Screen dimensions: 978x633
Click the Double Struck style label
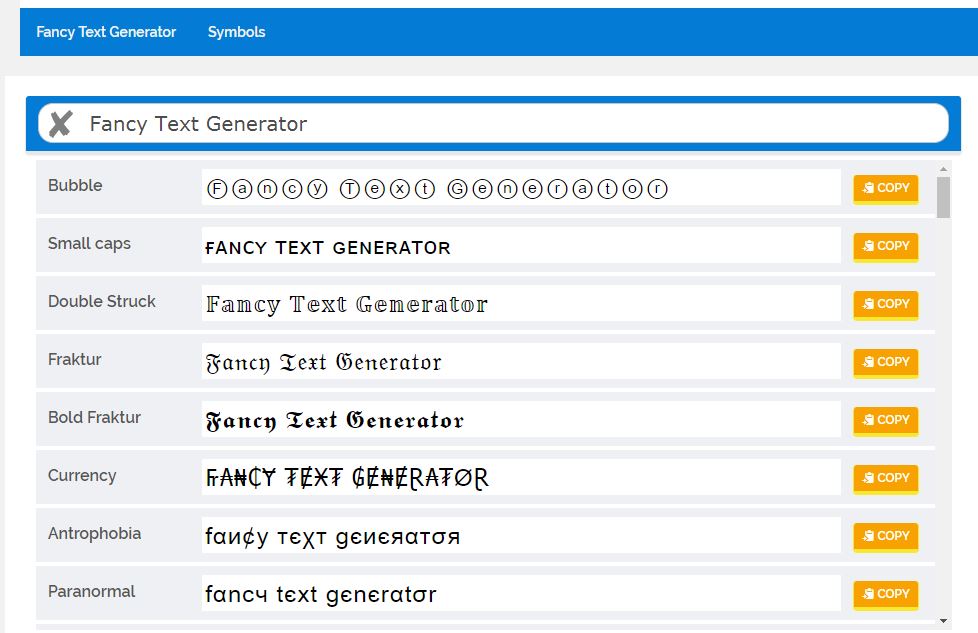coord(102,301)
